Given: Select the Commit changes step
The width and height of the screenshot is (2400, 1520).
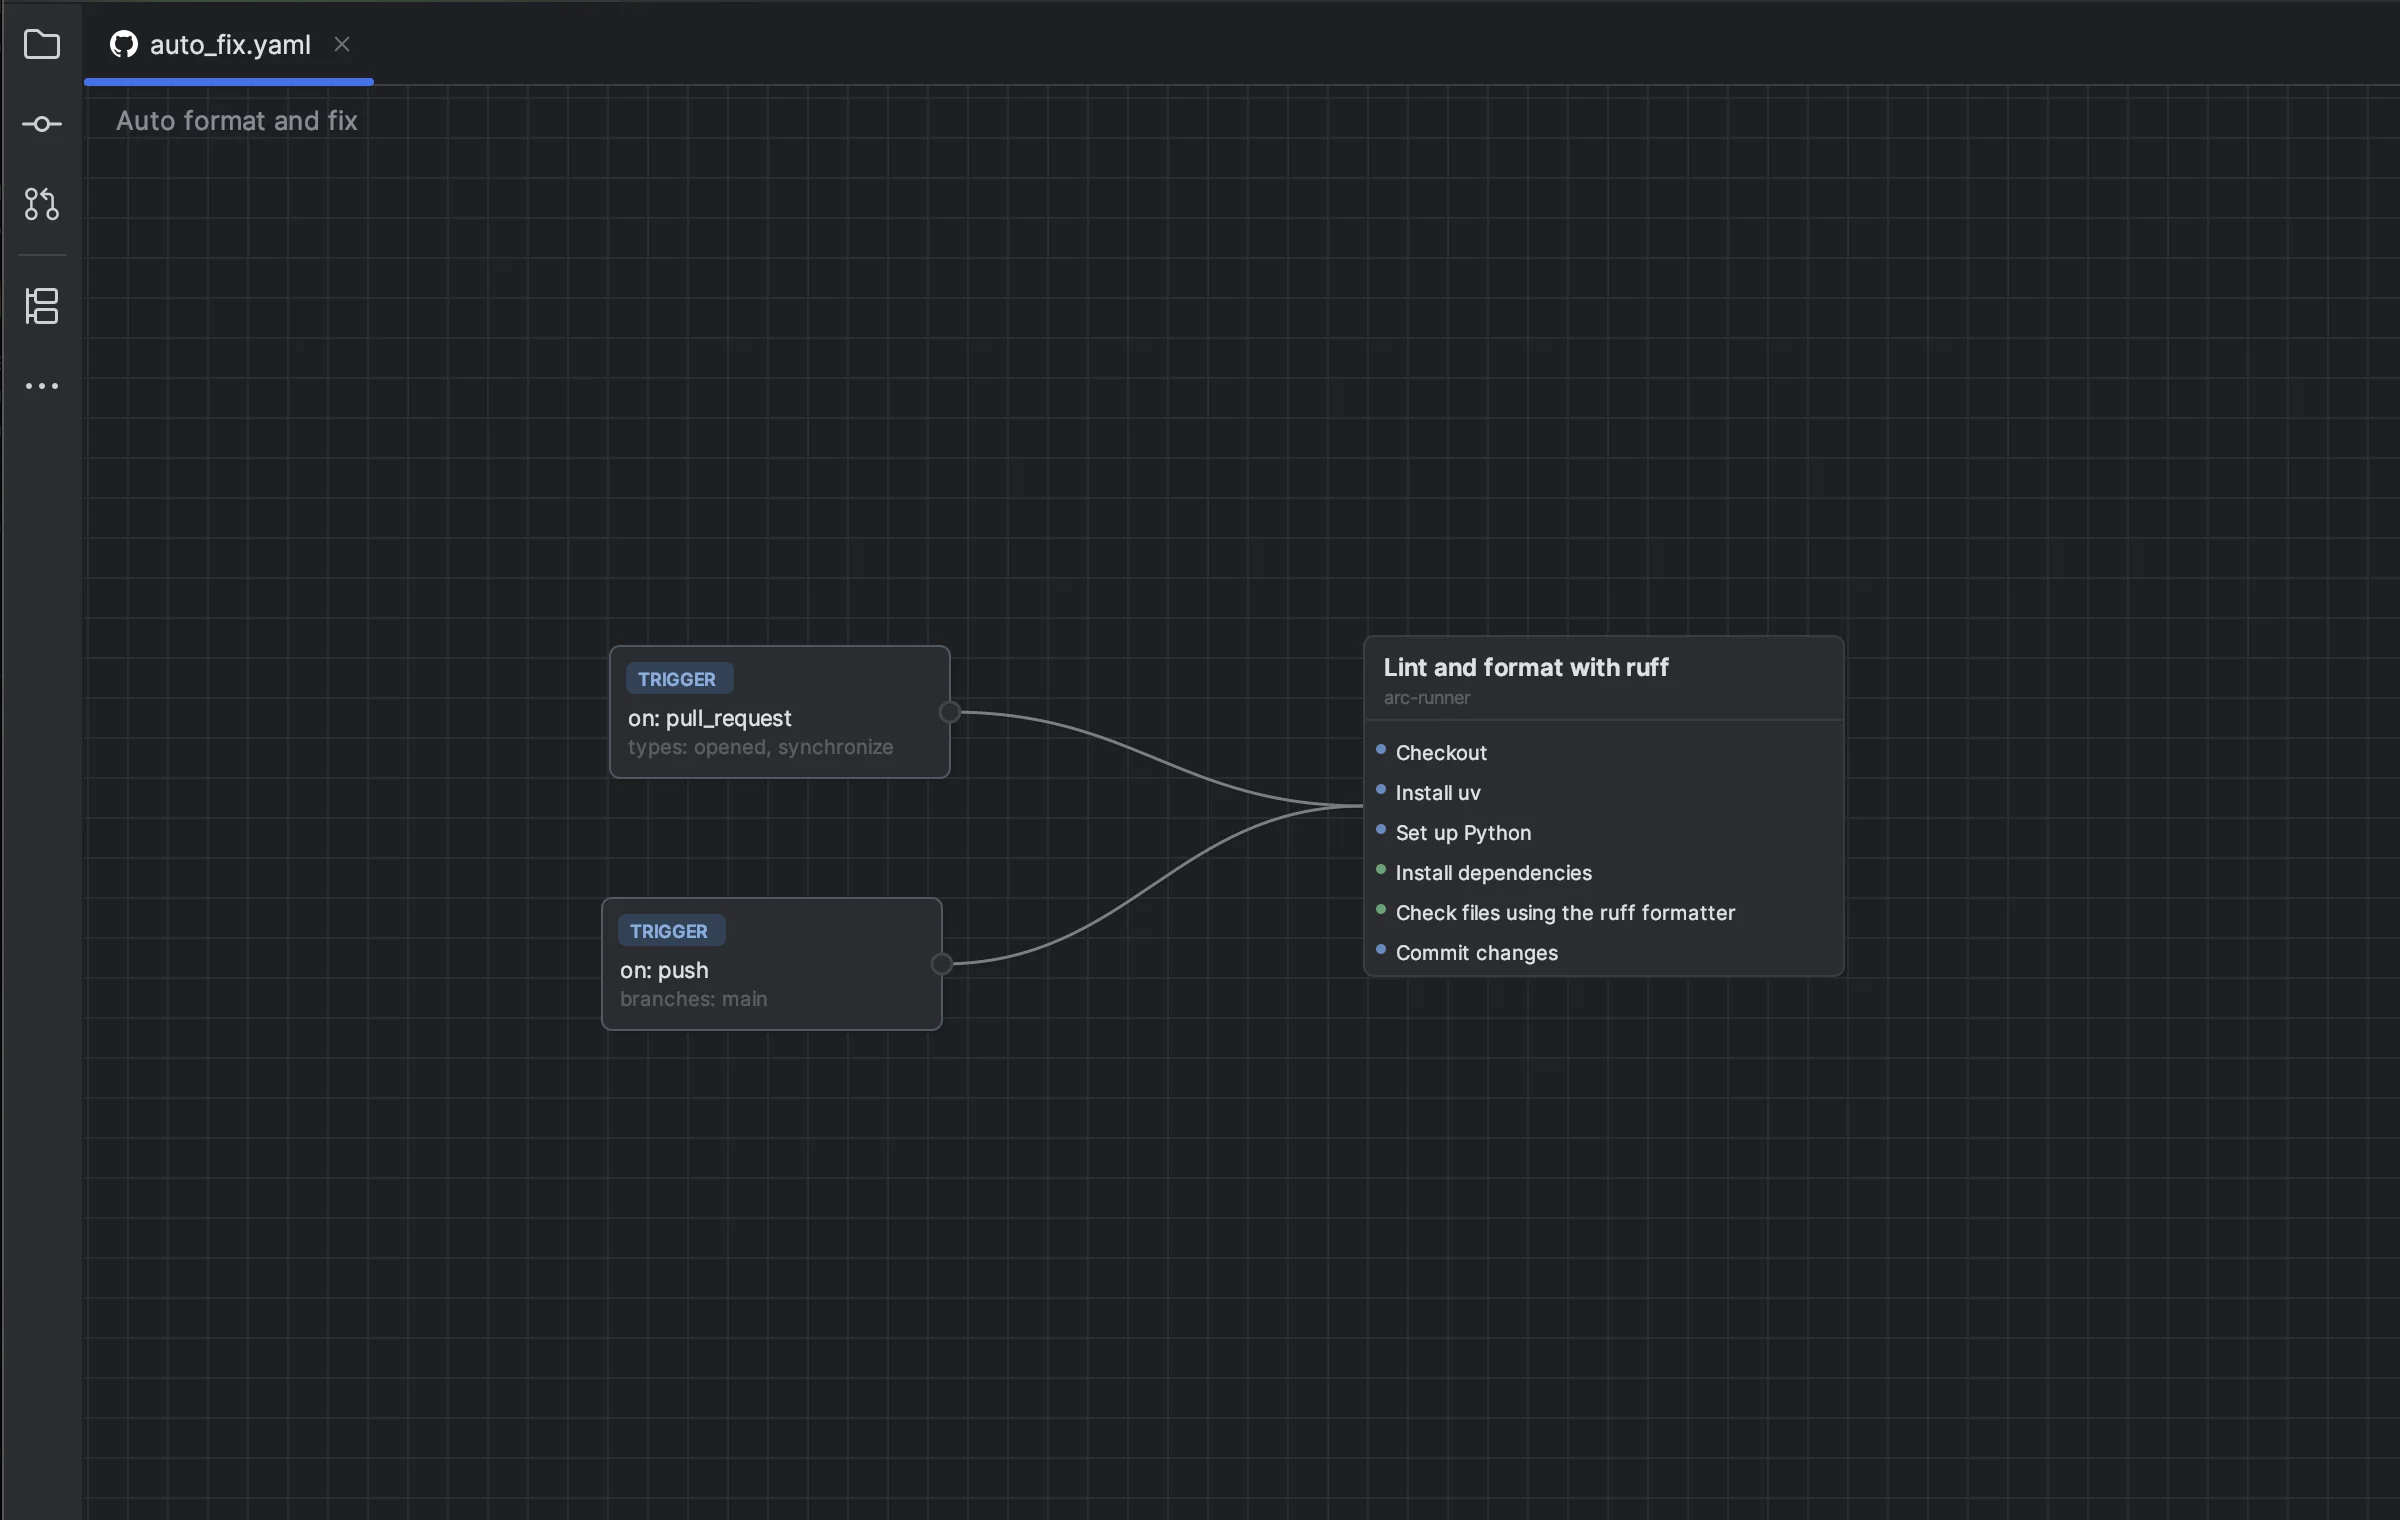Looking at the screenshot, I should 1604,952.
